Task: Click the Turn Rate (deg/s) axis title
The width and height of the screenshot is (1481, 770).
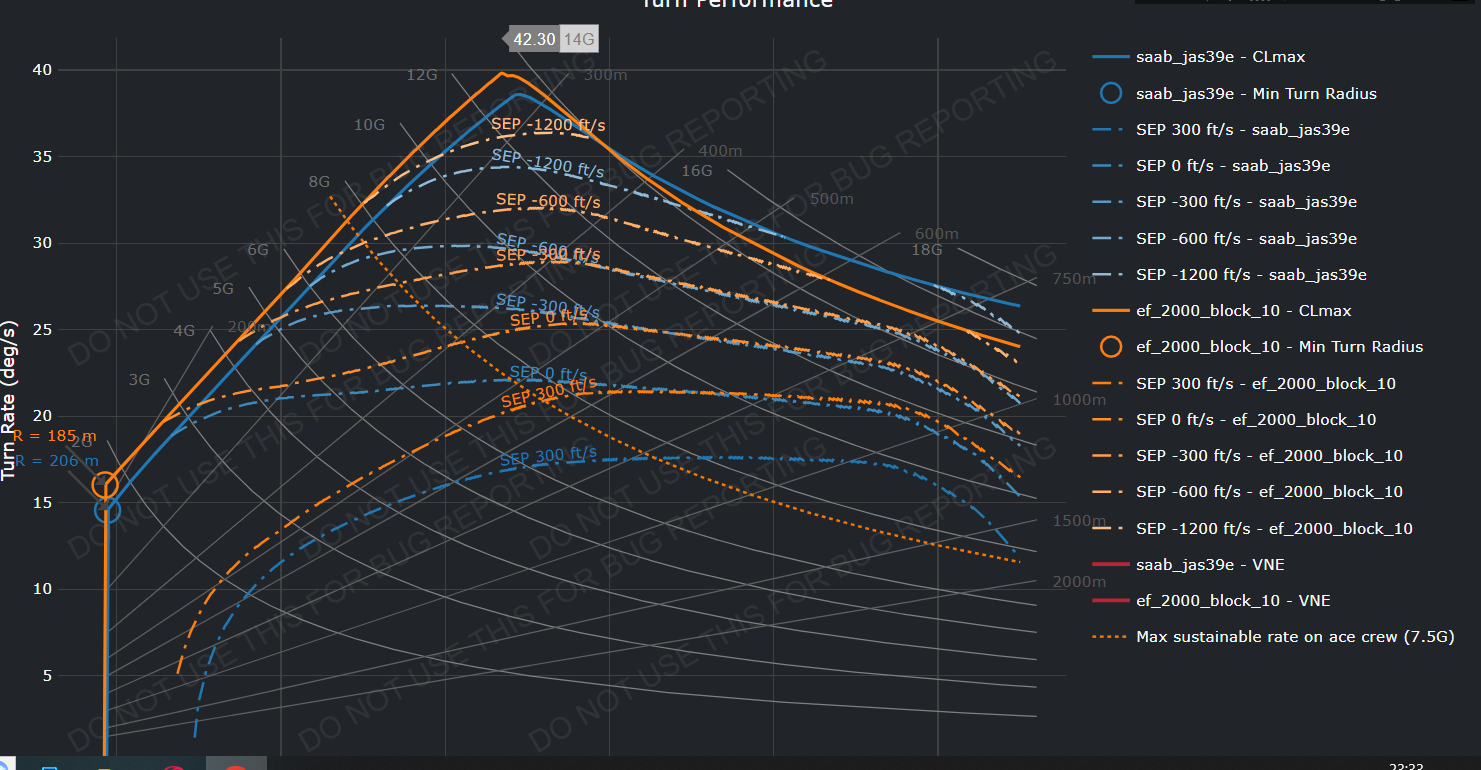Action: (10, 400)
